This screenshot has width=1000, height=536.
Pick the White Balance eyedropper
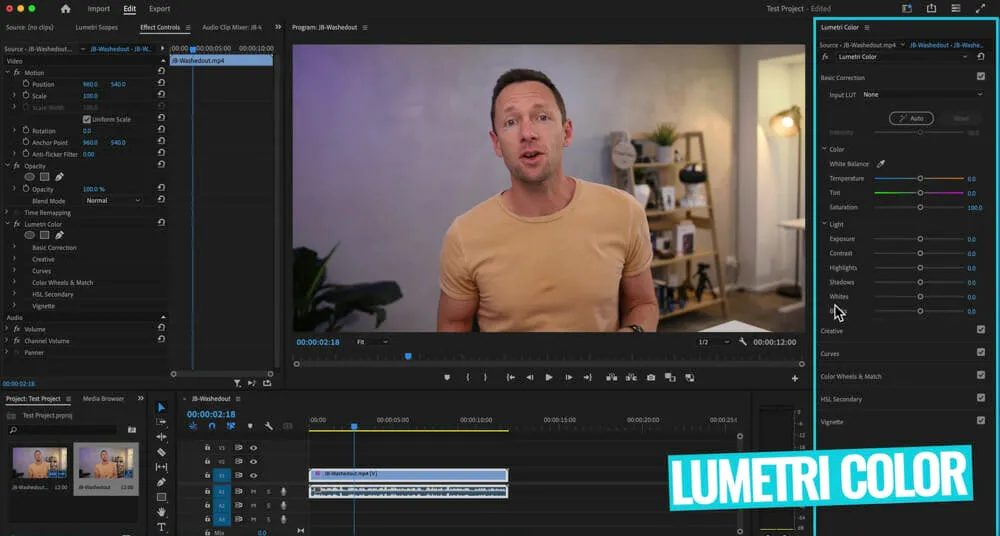click(881, 164)
